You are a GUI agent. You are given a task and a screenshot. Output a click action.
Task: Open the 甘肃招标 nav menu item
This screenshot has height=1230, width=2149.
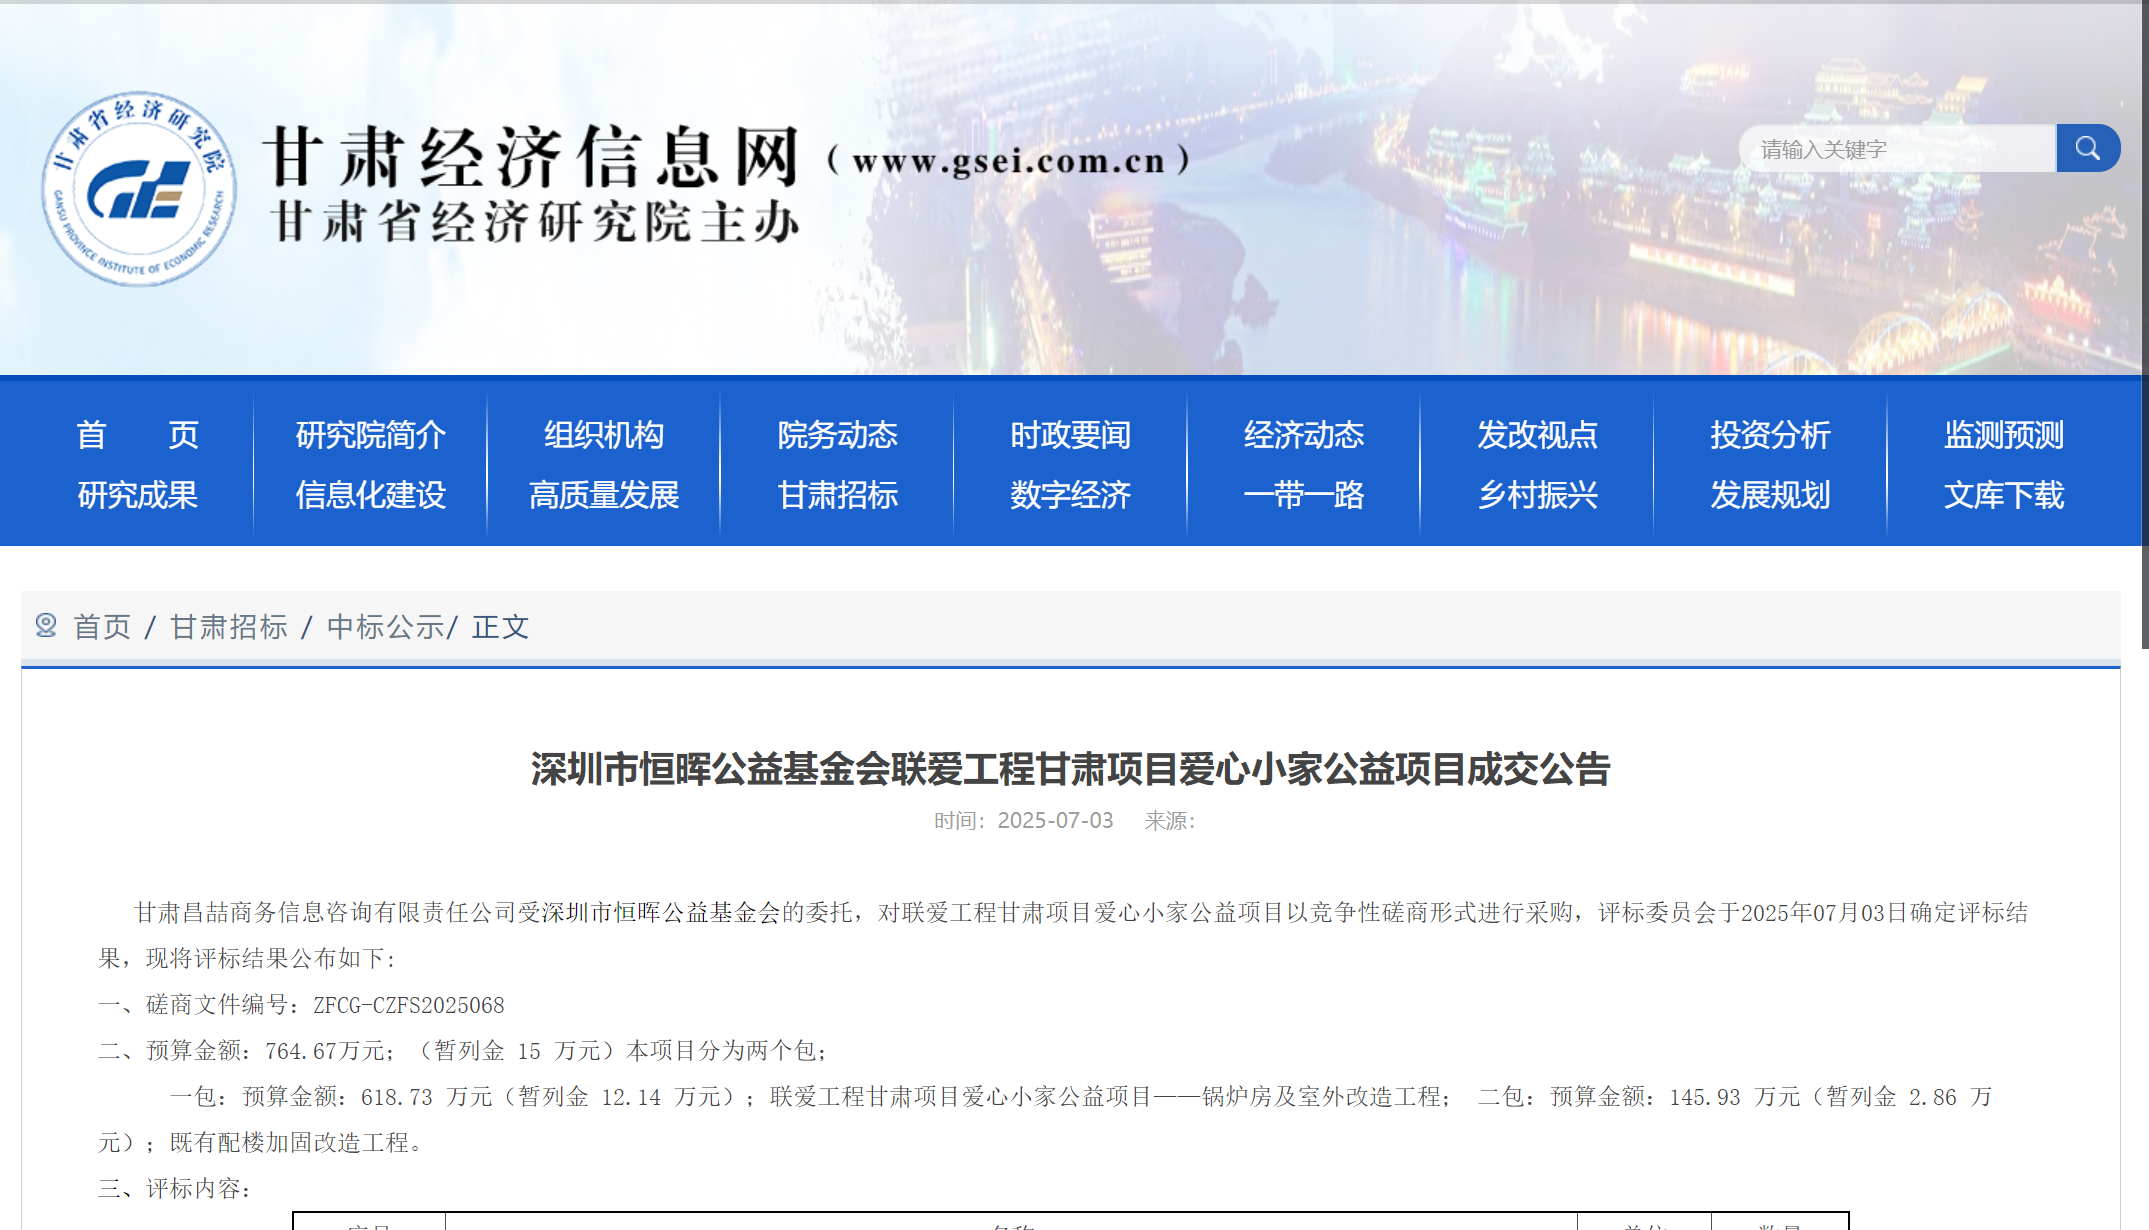pos(838,495)
